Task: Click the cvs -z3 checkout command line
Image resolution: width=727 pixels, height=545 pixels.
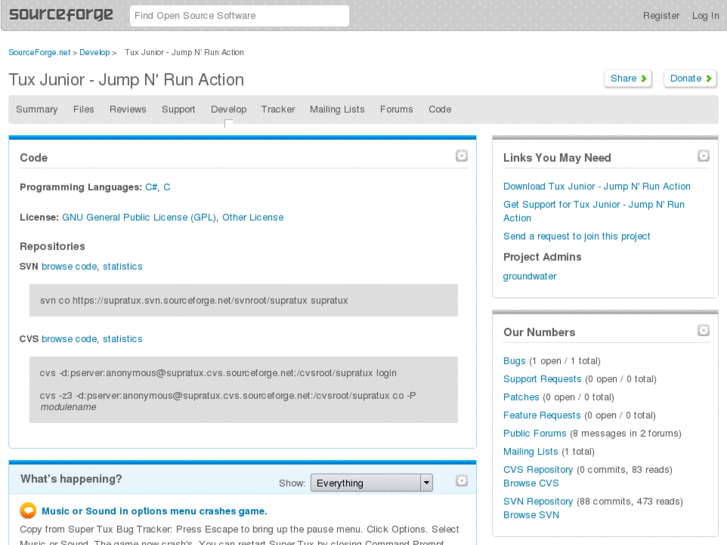Action: pos(228,401)
